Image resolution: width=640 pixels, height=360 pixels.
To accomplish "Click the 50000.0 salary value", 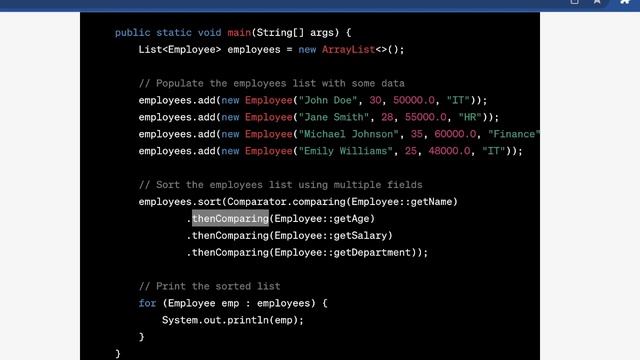I will [414, 100].
